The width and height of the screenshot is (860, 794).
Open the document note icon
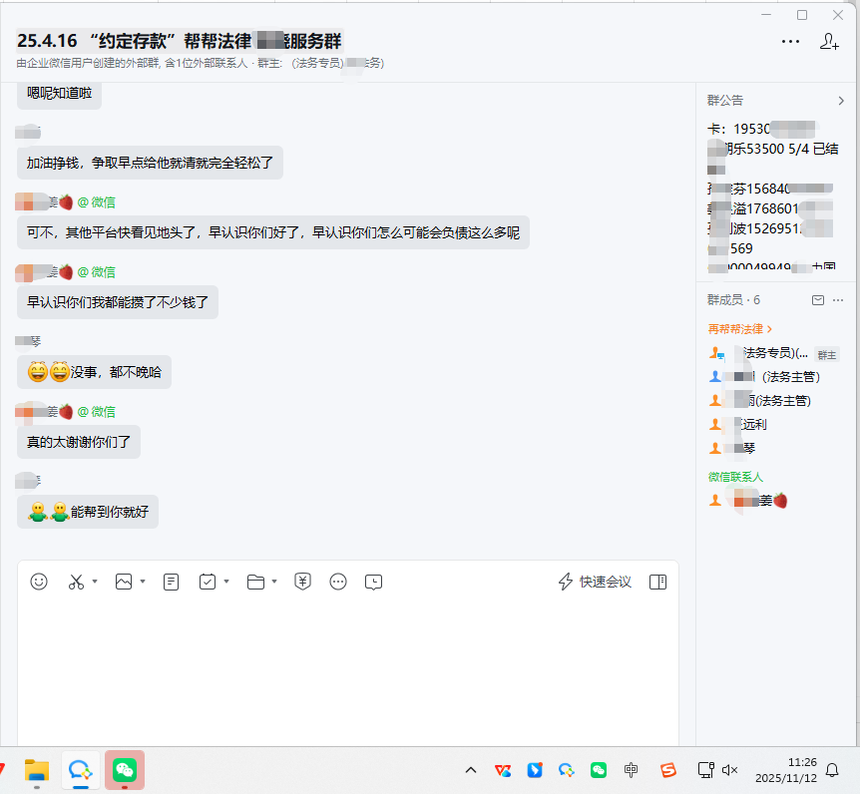171,581
